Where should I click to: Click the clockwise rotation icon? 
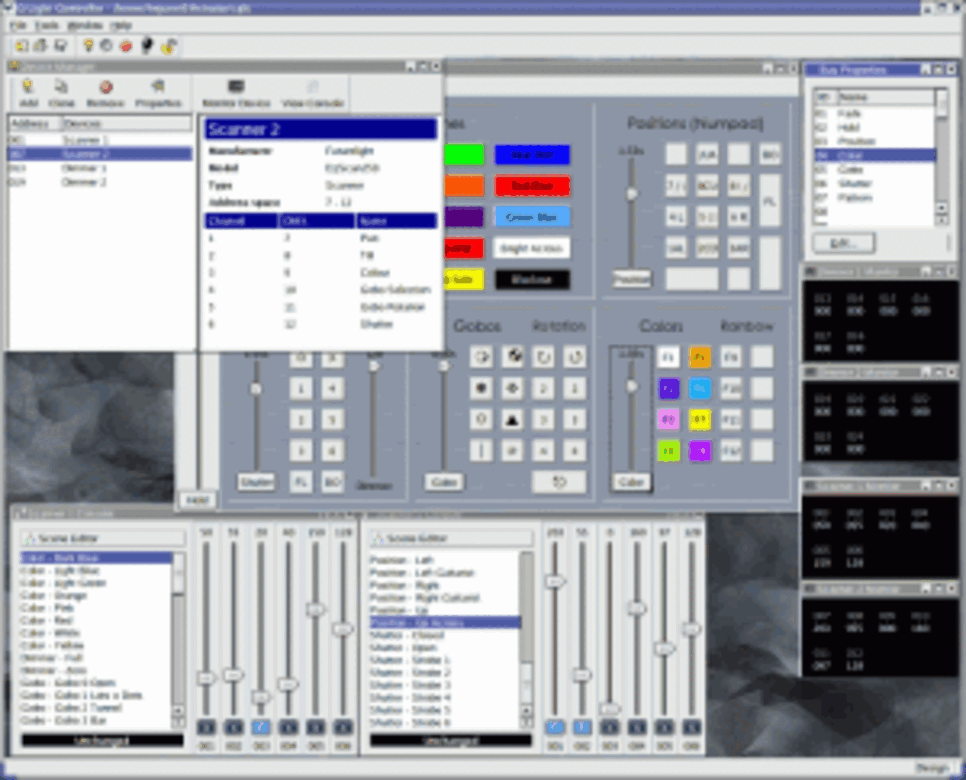click(543, 357)
